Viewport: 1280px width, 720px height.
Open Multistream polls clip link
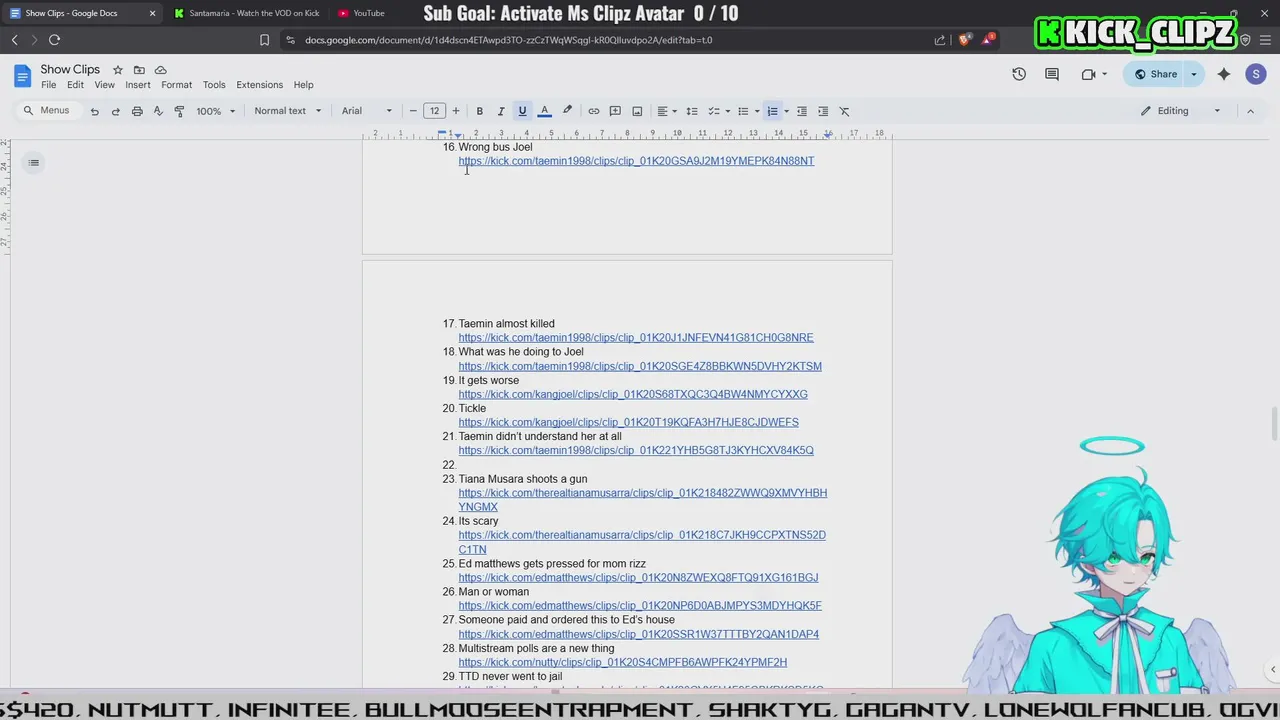coord(623,663)
